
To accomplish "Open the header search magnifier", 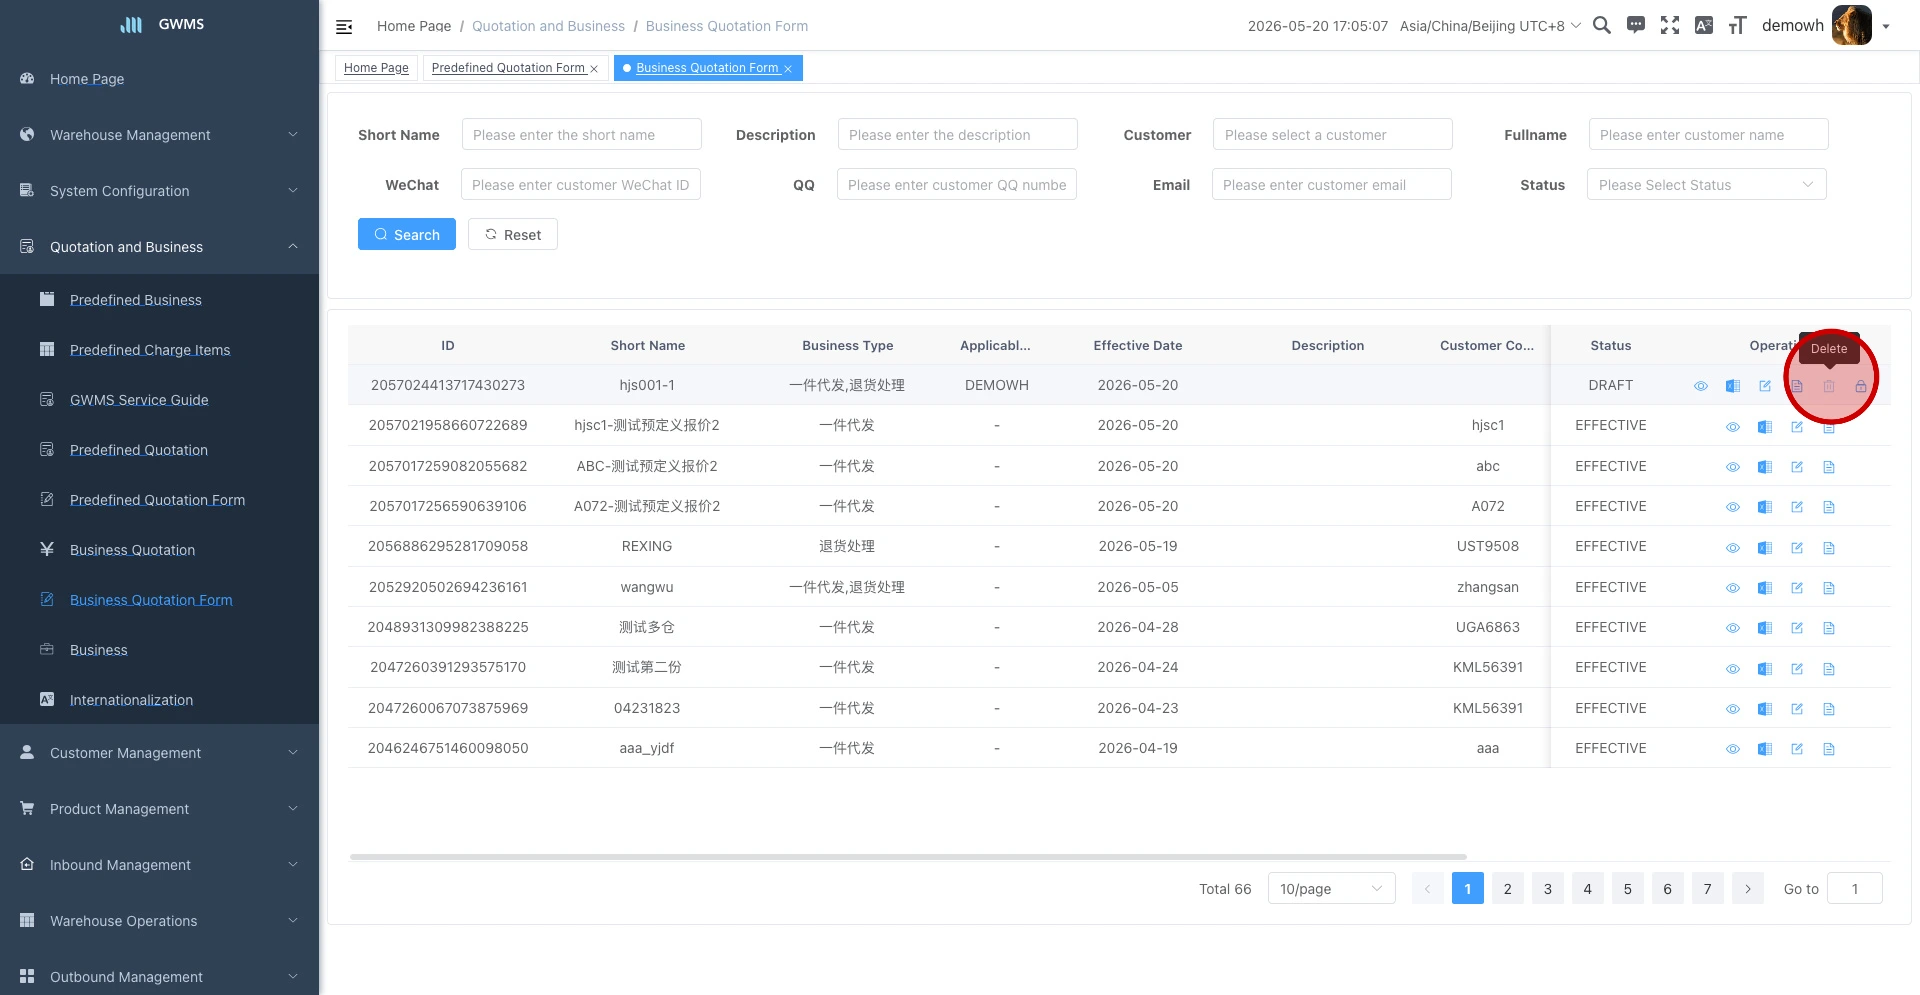I will point(1601,26).
